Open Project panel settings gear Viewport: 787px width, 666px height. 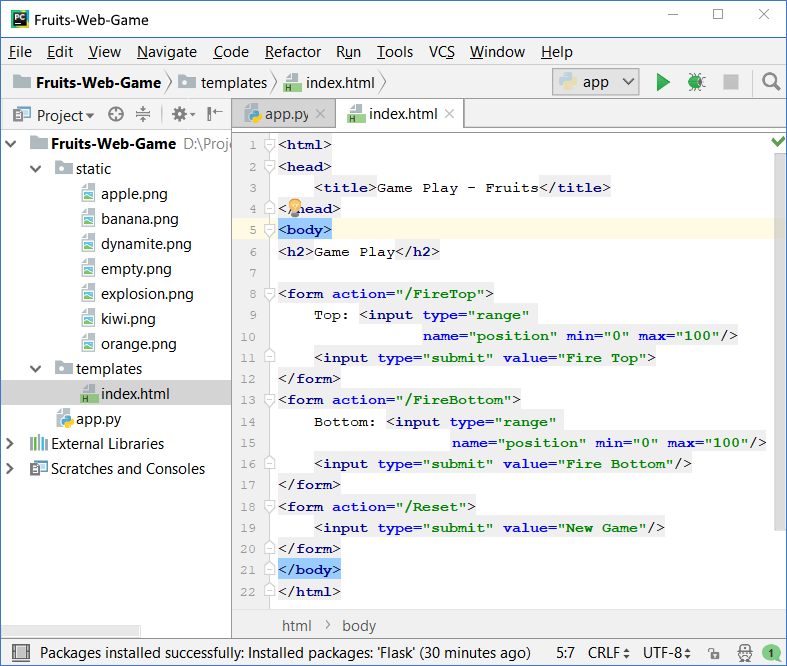coord(178,115)
